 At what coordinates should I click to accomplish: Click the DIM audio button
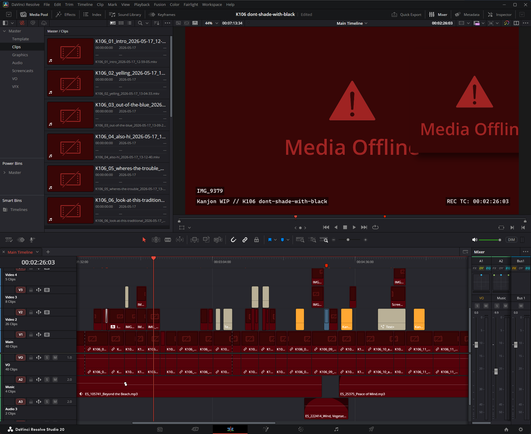click(x=511, y=240)
